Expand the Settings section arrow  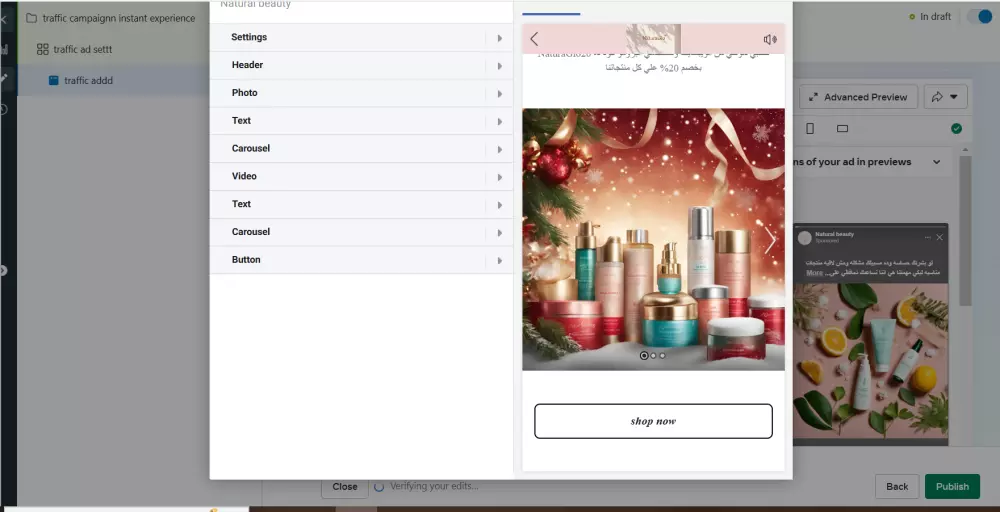499,38
